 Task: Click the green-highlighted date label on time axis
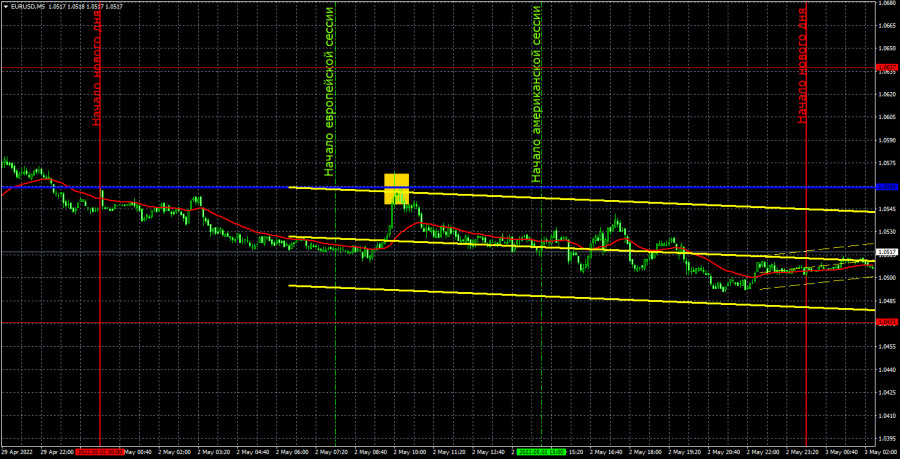[x=542, y=452]
